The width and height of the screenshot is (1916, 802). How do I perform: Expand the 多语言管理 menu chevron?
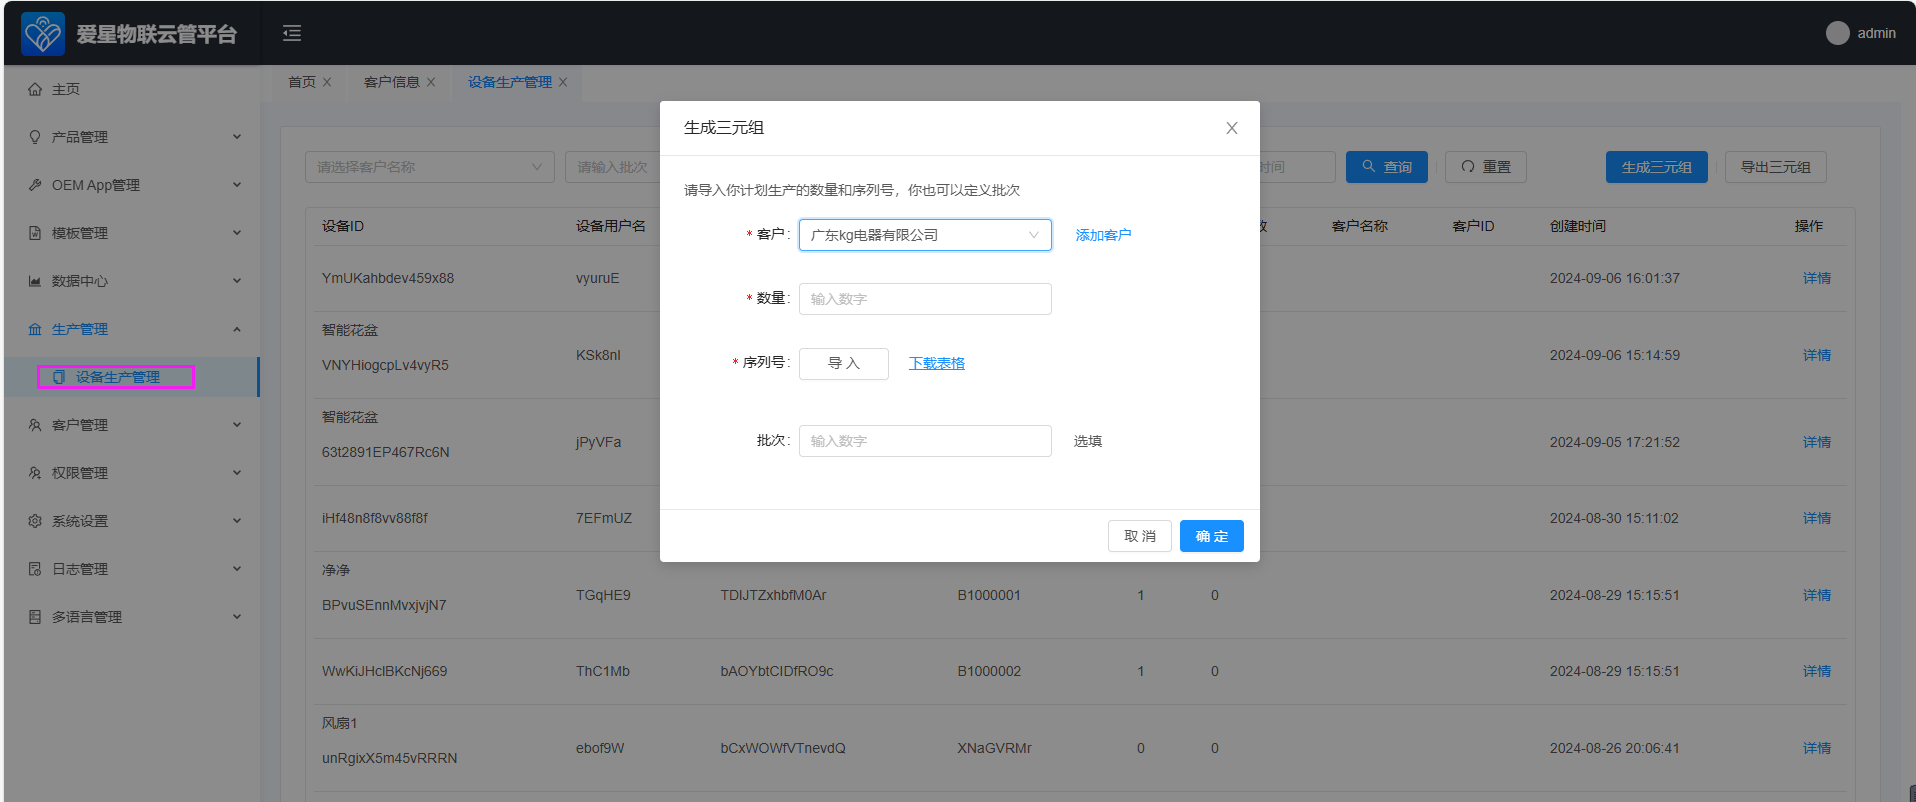click(x=237, y=617)
